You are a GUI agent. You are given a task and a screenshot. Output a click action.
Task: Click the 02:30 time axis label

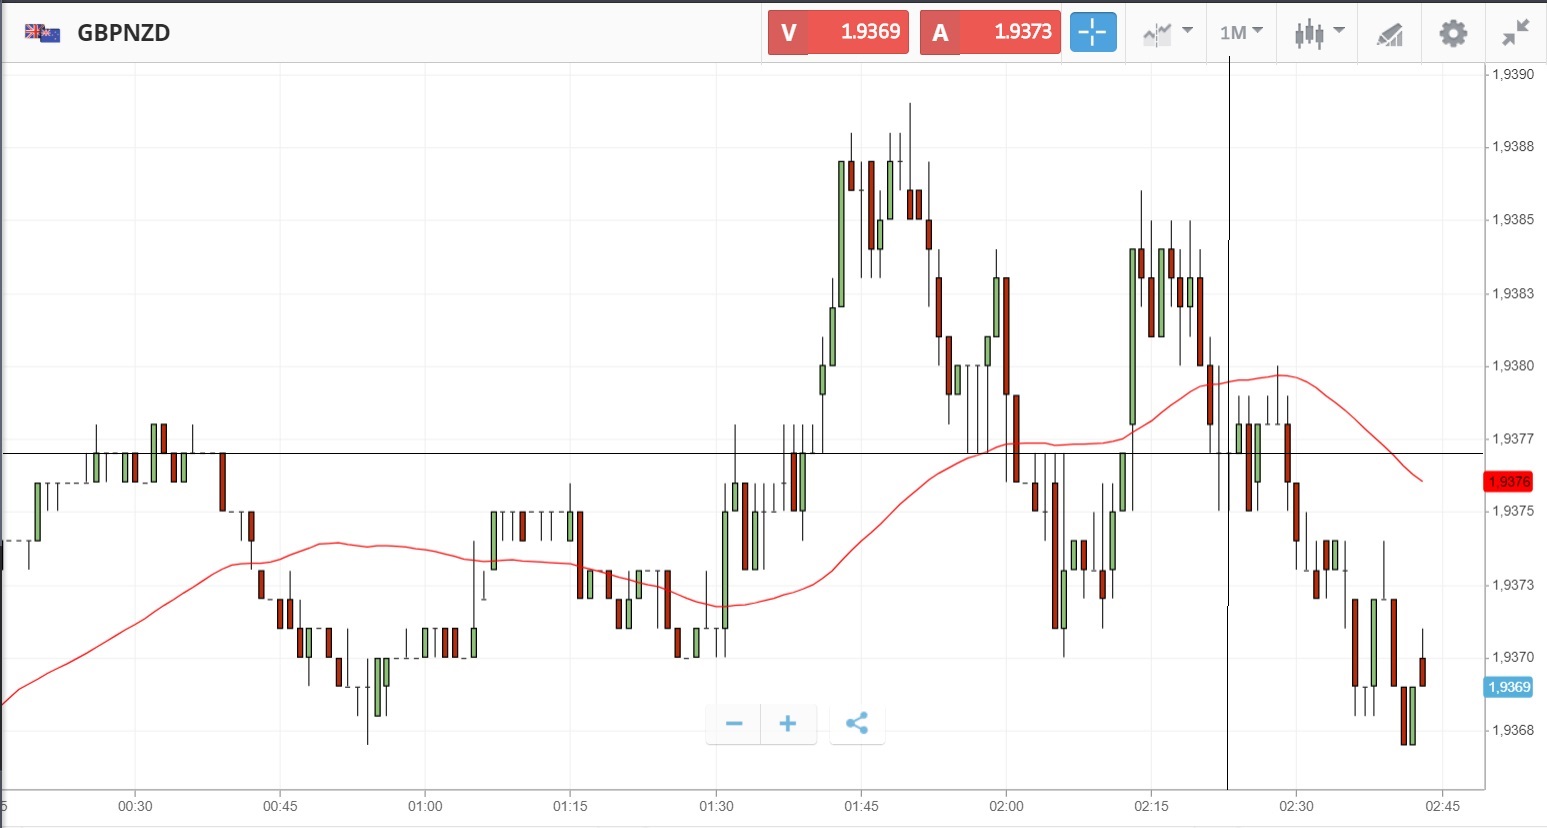coord(1296,806)
